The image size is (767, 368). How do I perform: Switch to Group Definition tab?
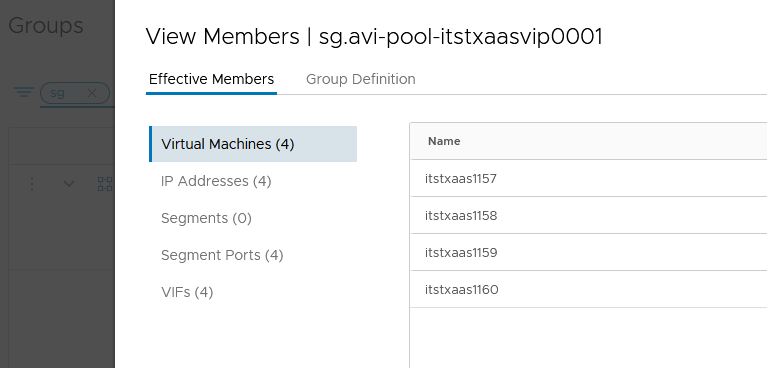click(361, 79)
